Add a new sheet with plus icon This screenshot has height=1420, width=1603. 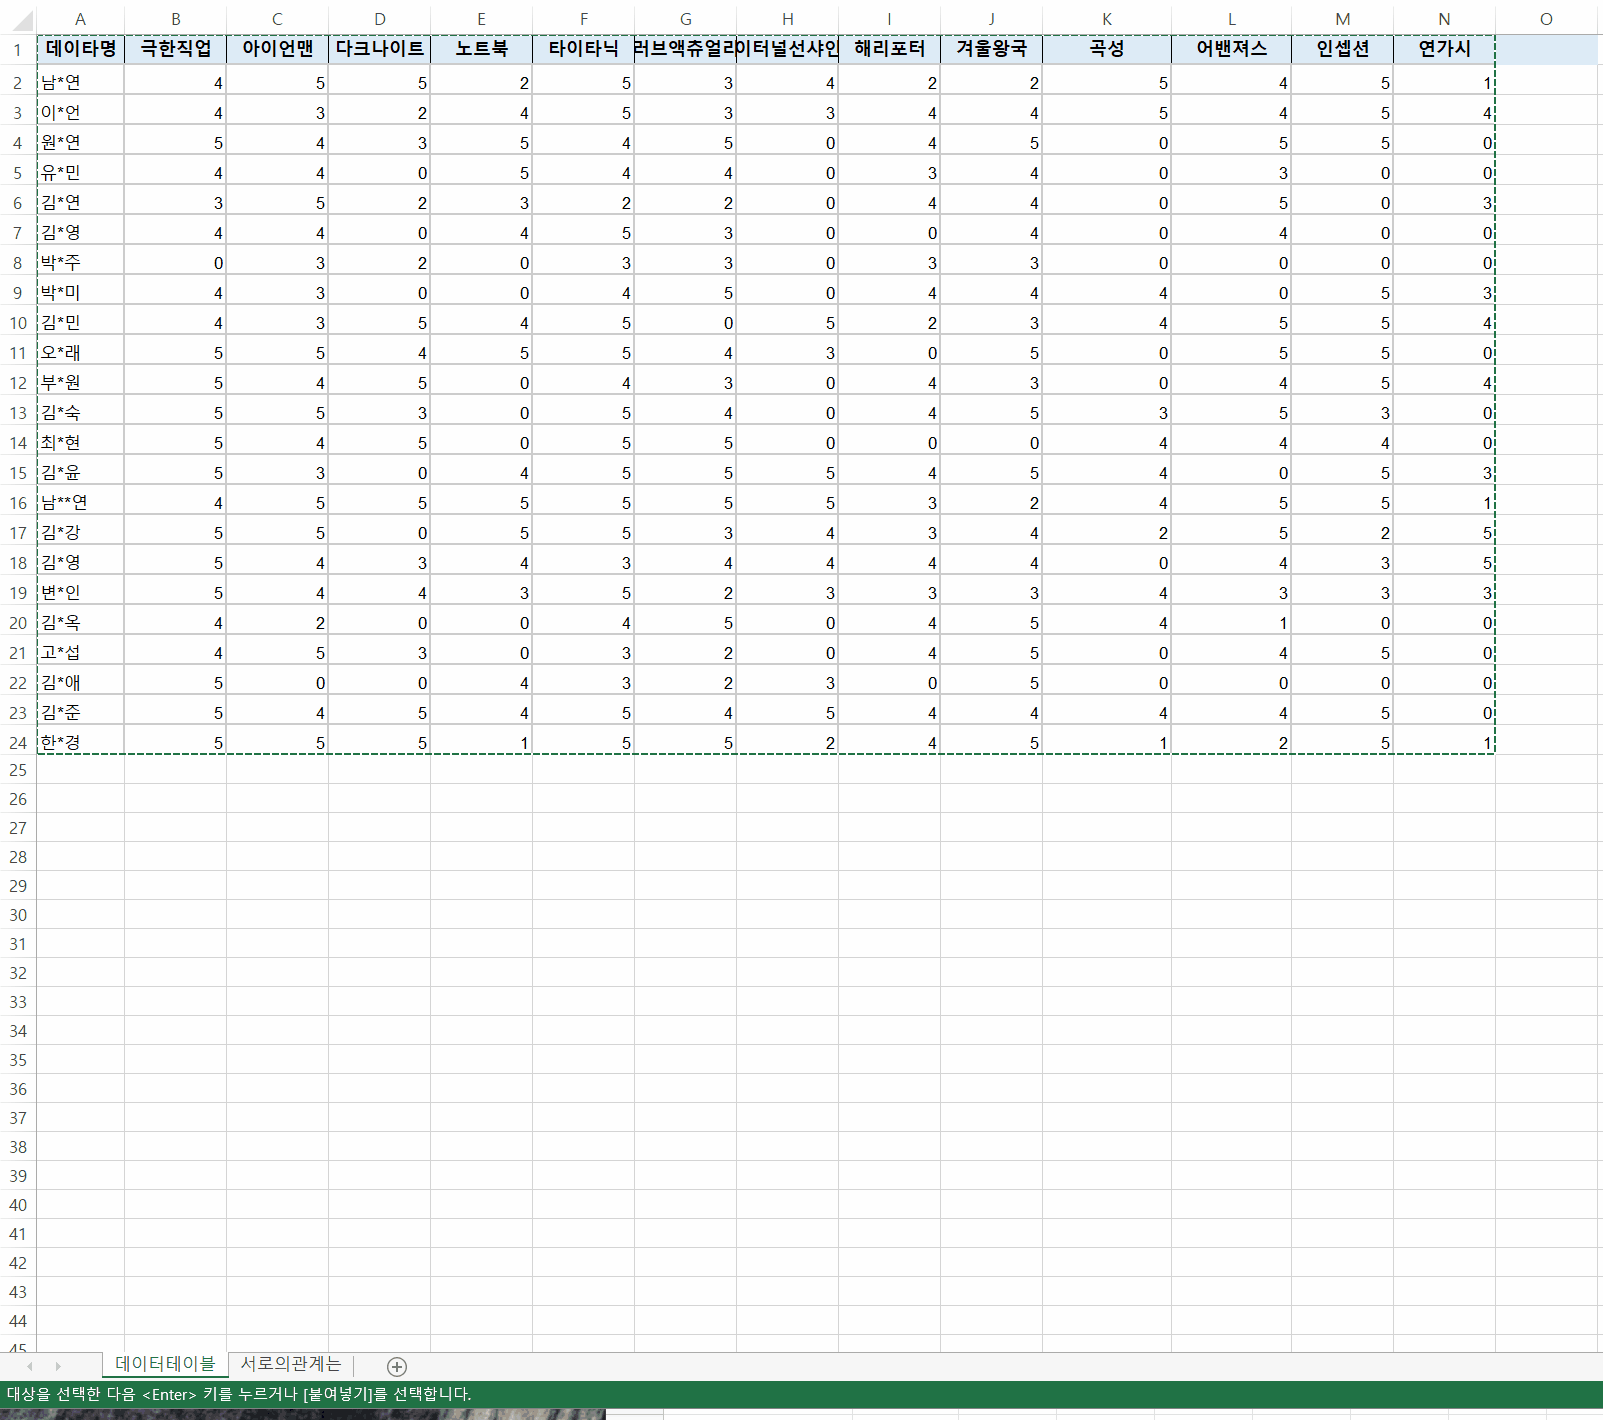[397, 1367]
